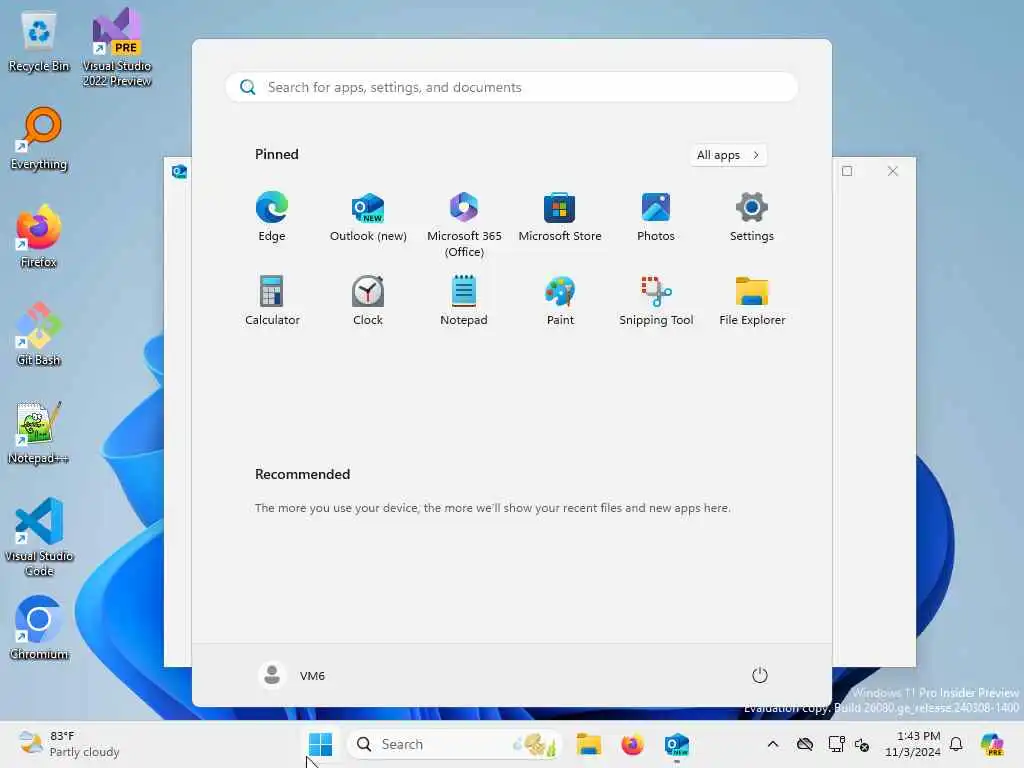
Task: Expand All apps list
Action: tap(728, 155)
